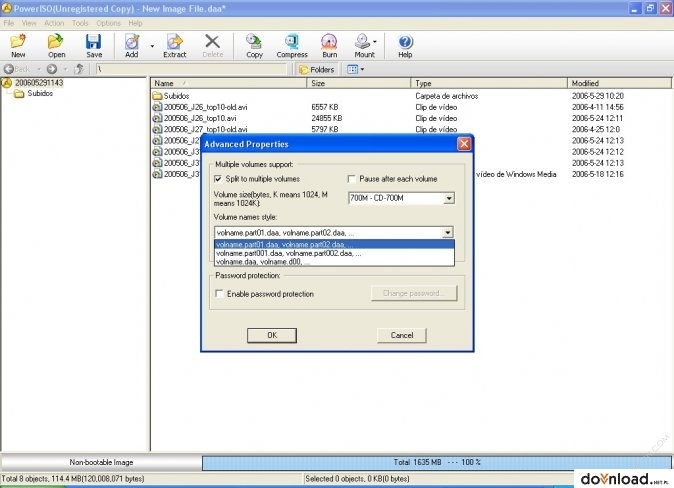Click the Non-bootable Image status label

click(101, 463)
